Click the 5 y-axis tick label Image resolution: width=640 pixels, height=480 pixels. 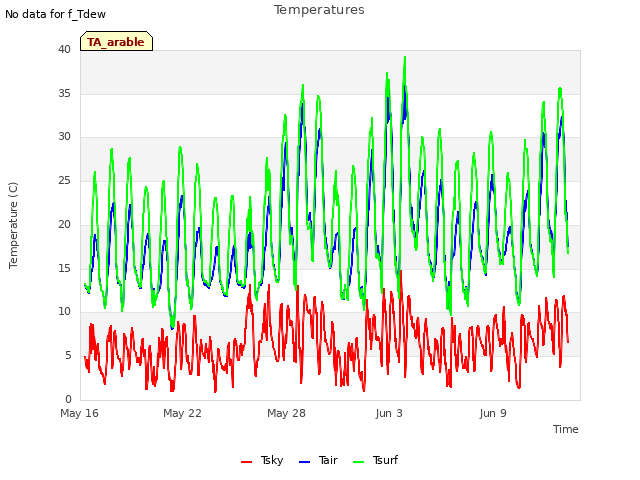click(x=68, y=356)
